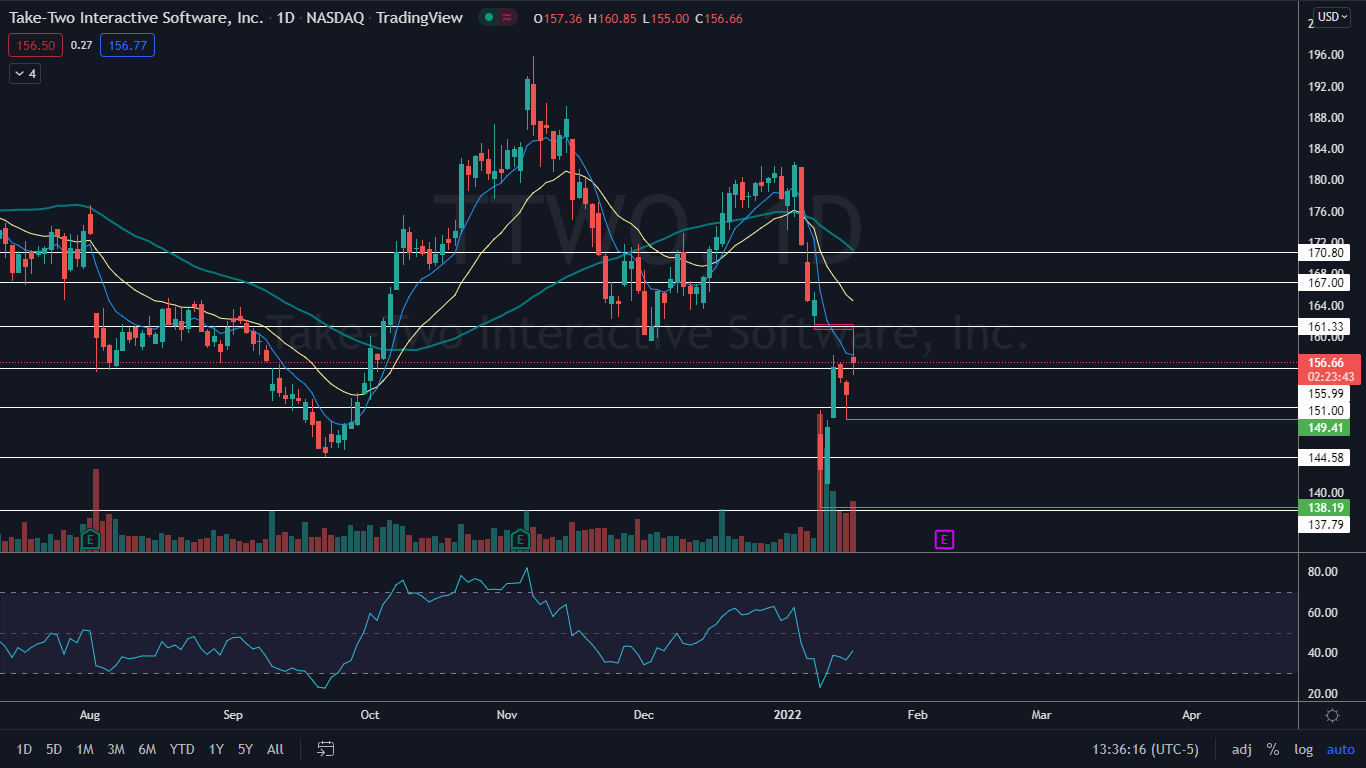Open the go-to-date calendar icon

point(325,748)
